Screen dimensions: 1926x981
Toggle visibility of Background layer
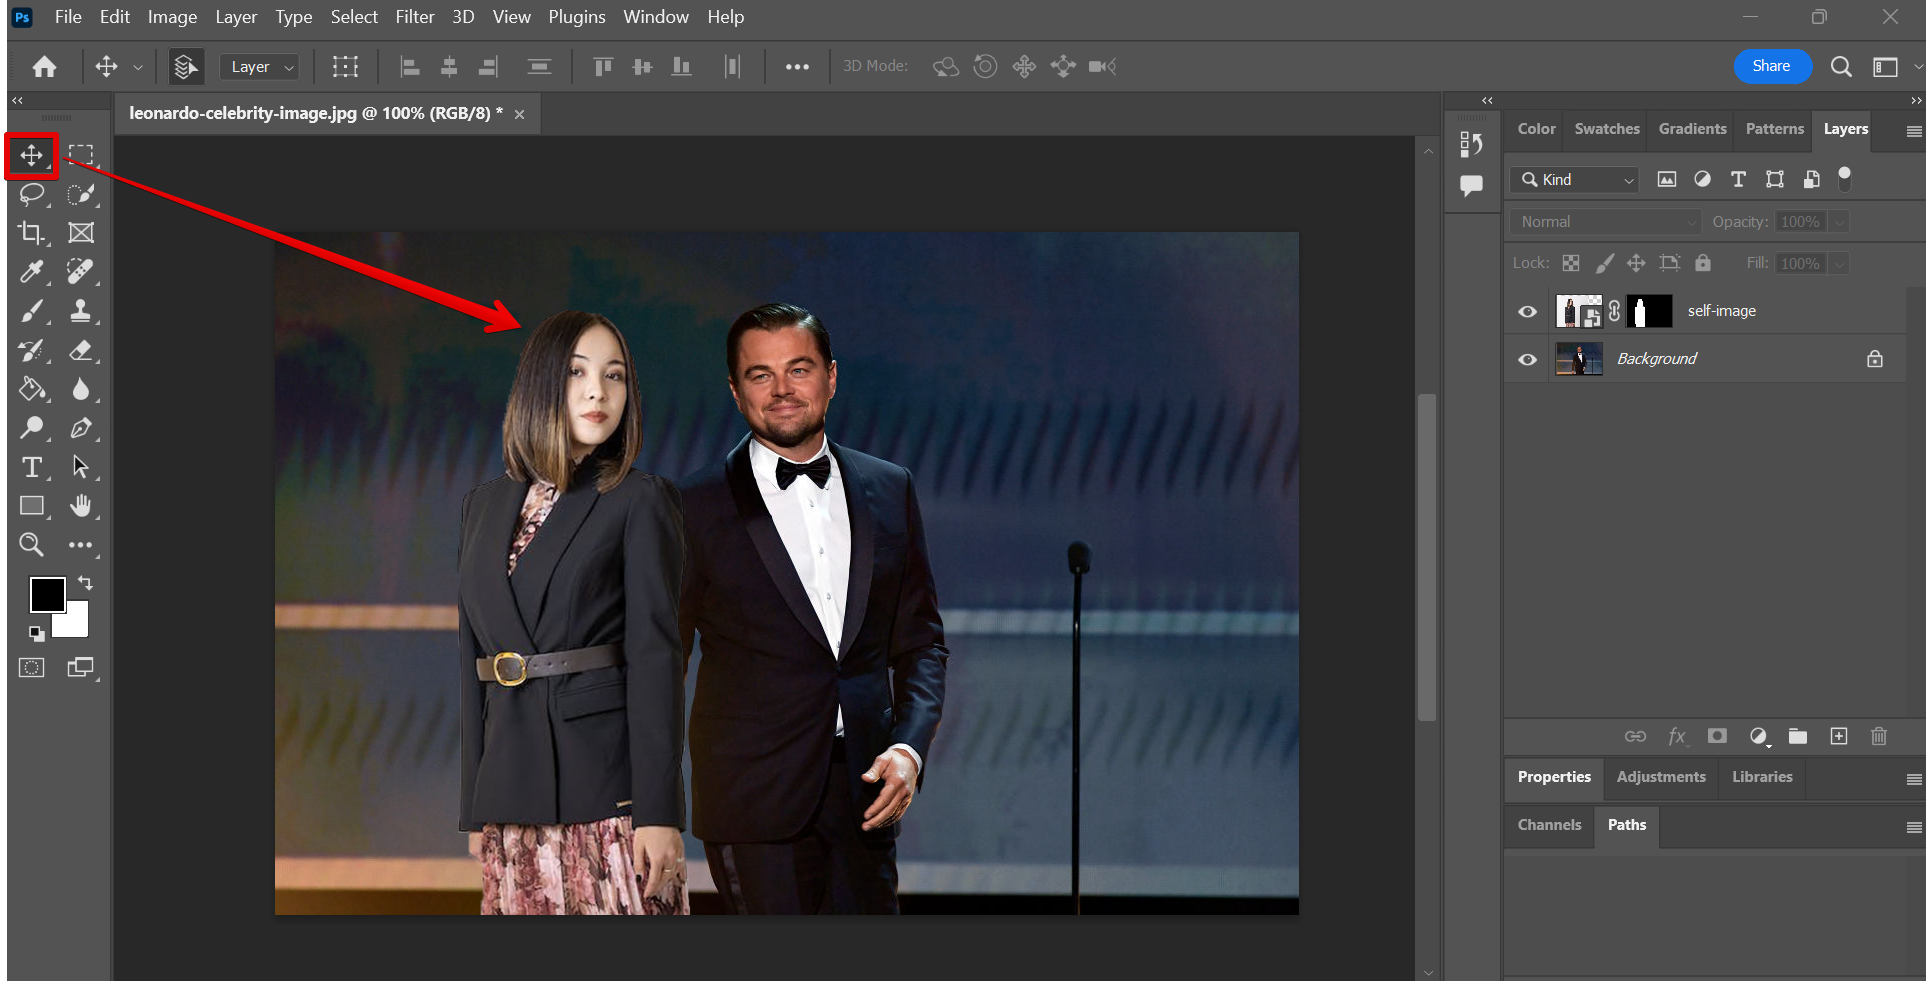pyautogui.click(x=1527, y=360)
